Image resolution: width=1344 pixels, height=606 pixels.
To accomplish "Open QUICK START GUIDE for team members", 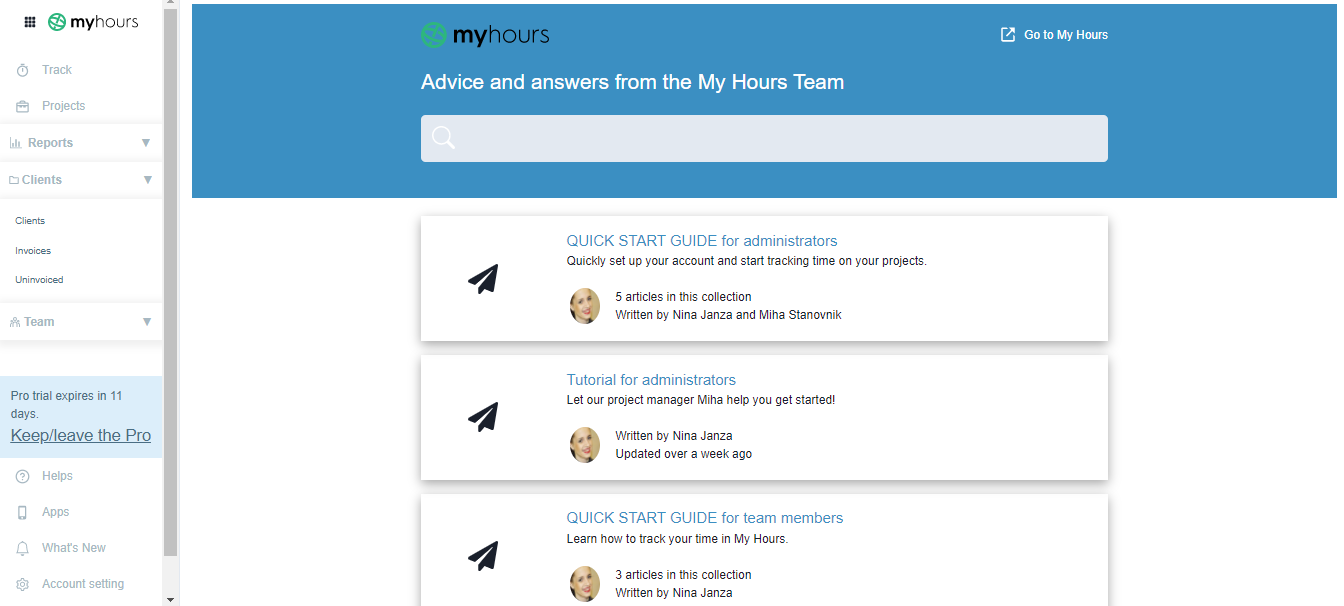I will (x=705, y=518).
